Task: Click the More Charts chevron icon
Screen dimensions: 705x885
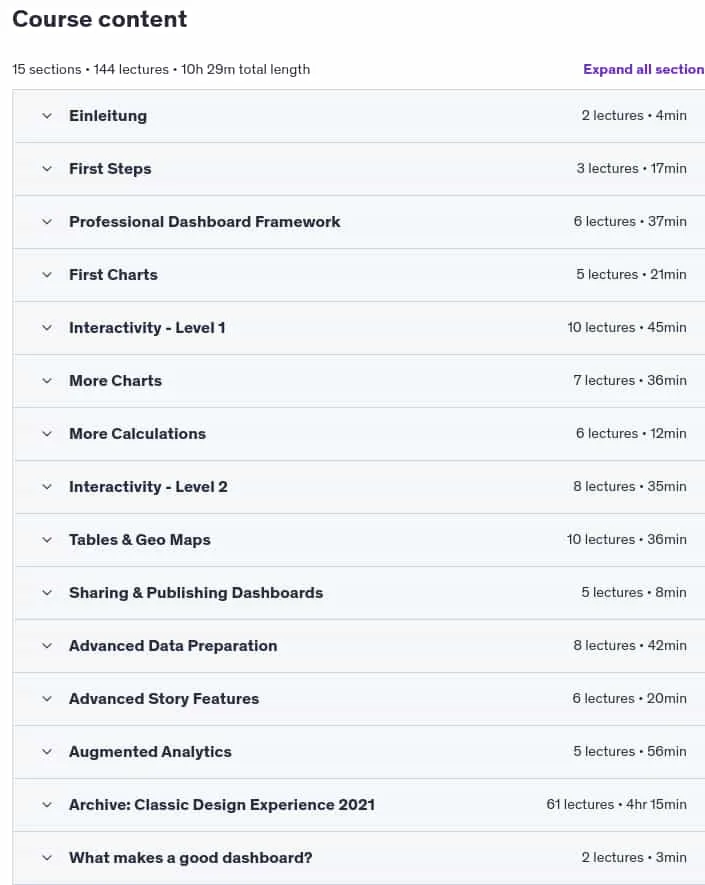Action: (x=47, y=381)
